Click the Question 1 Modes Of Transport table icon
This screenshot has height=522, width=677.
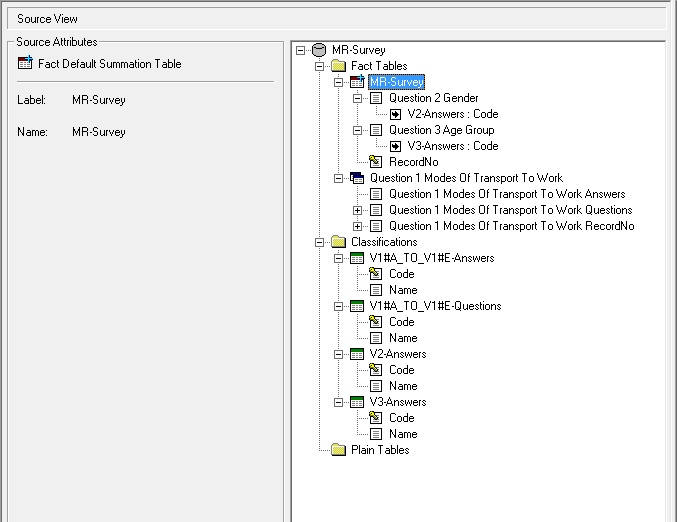pos(357,178)
